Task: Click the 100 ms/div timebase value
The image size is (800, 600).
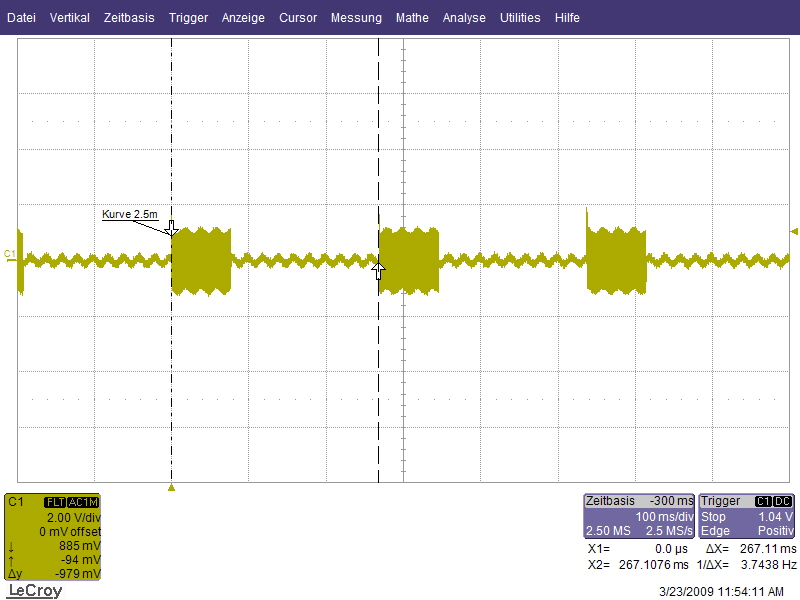Action: tap(664, 517)
